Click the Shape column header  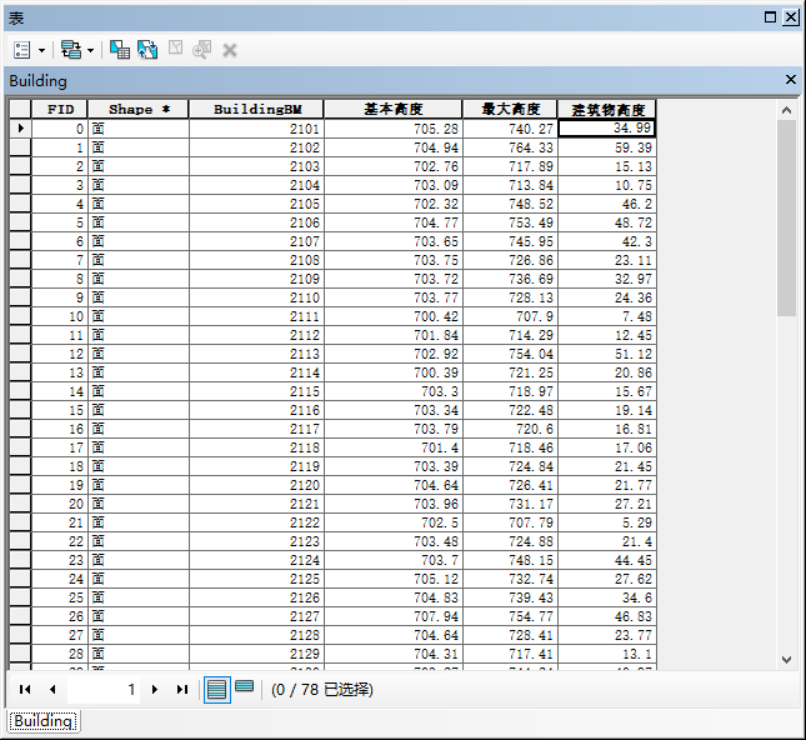138,109
